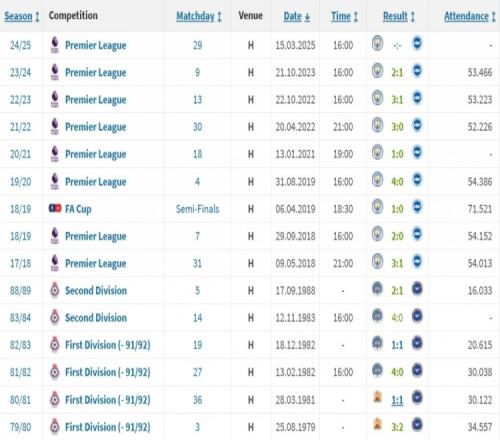500x440 pixels.
Task: Click Premier League logo in 24/25 row
Action: click(55, 45)
